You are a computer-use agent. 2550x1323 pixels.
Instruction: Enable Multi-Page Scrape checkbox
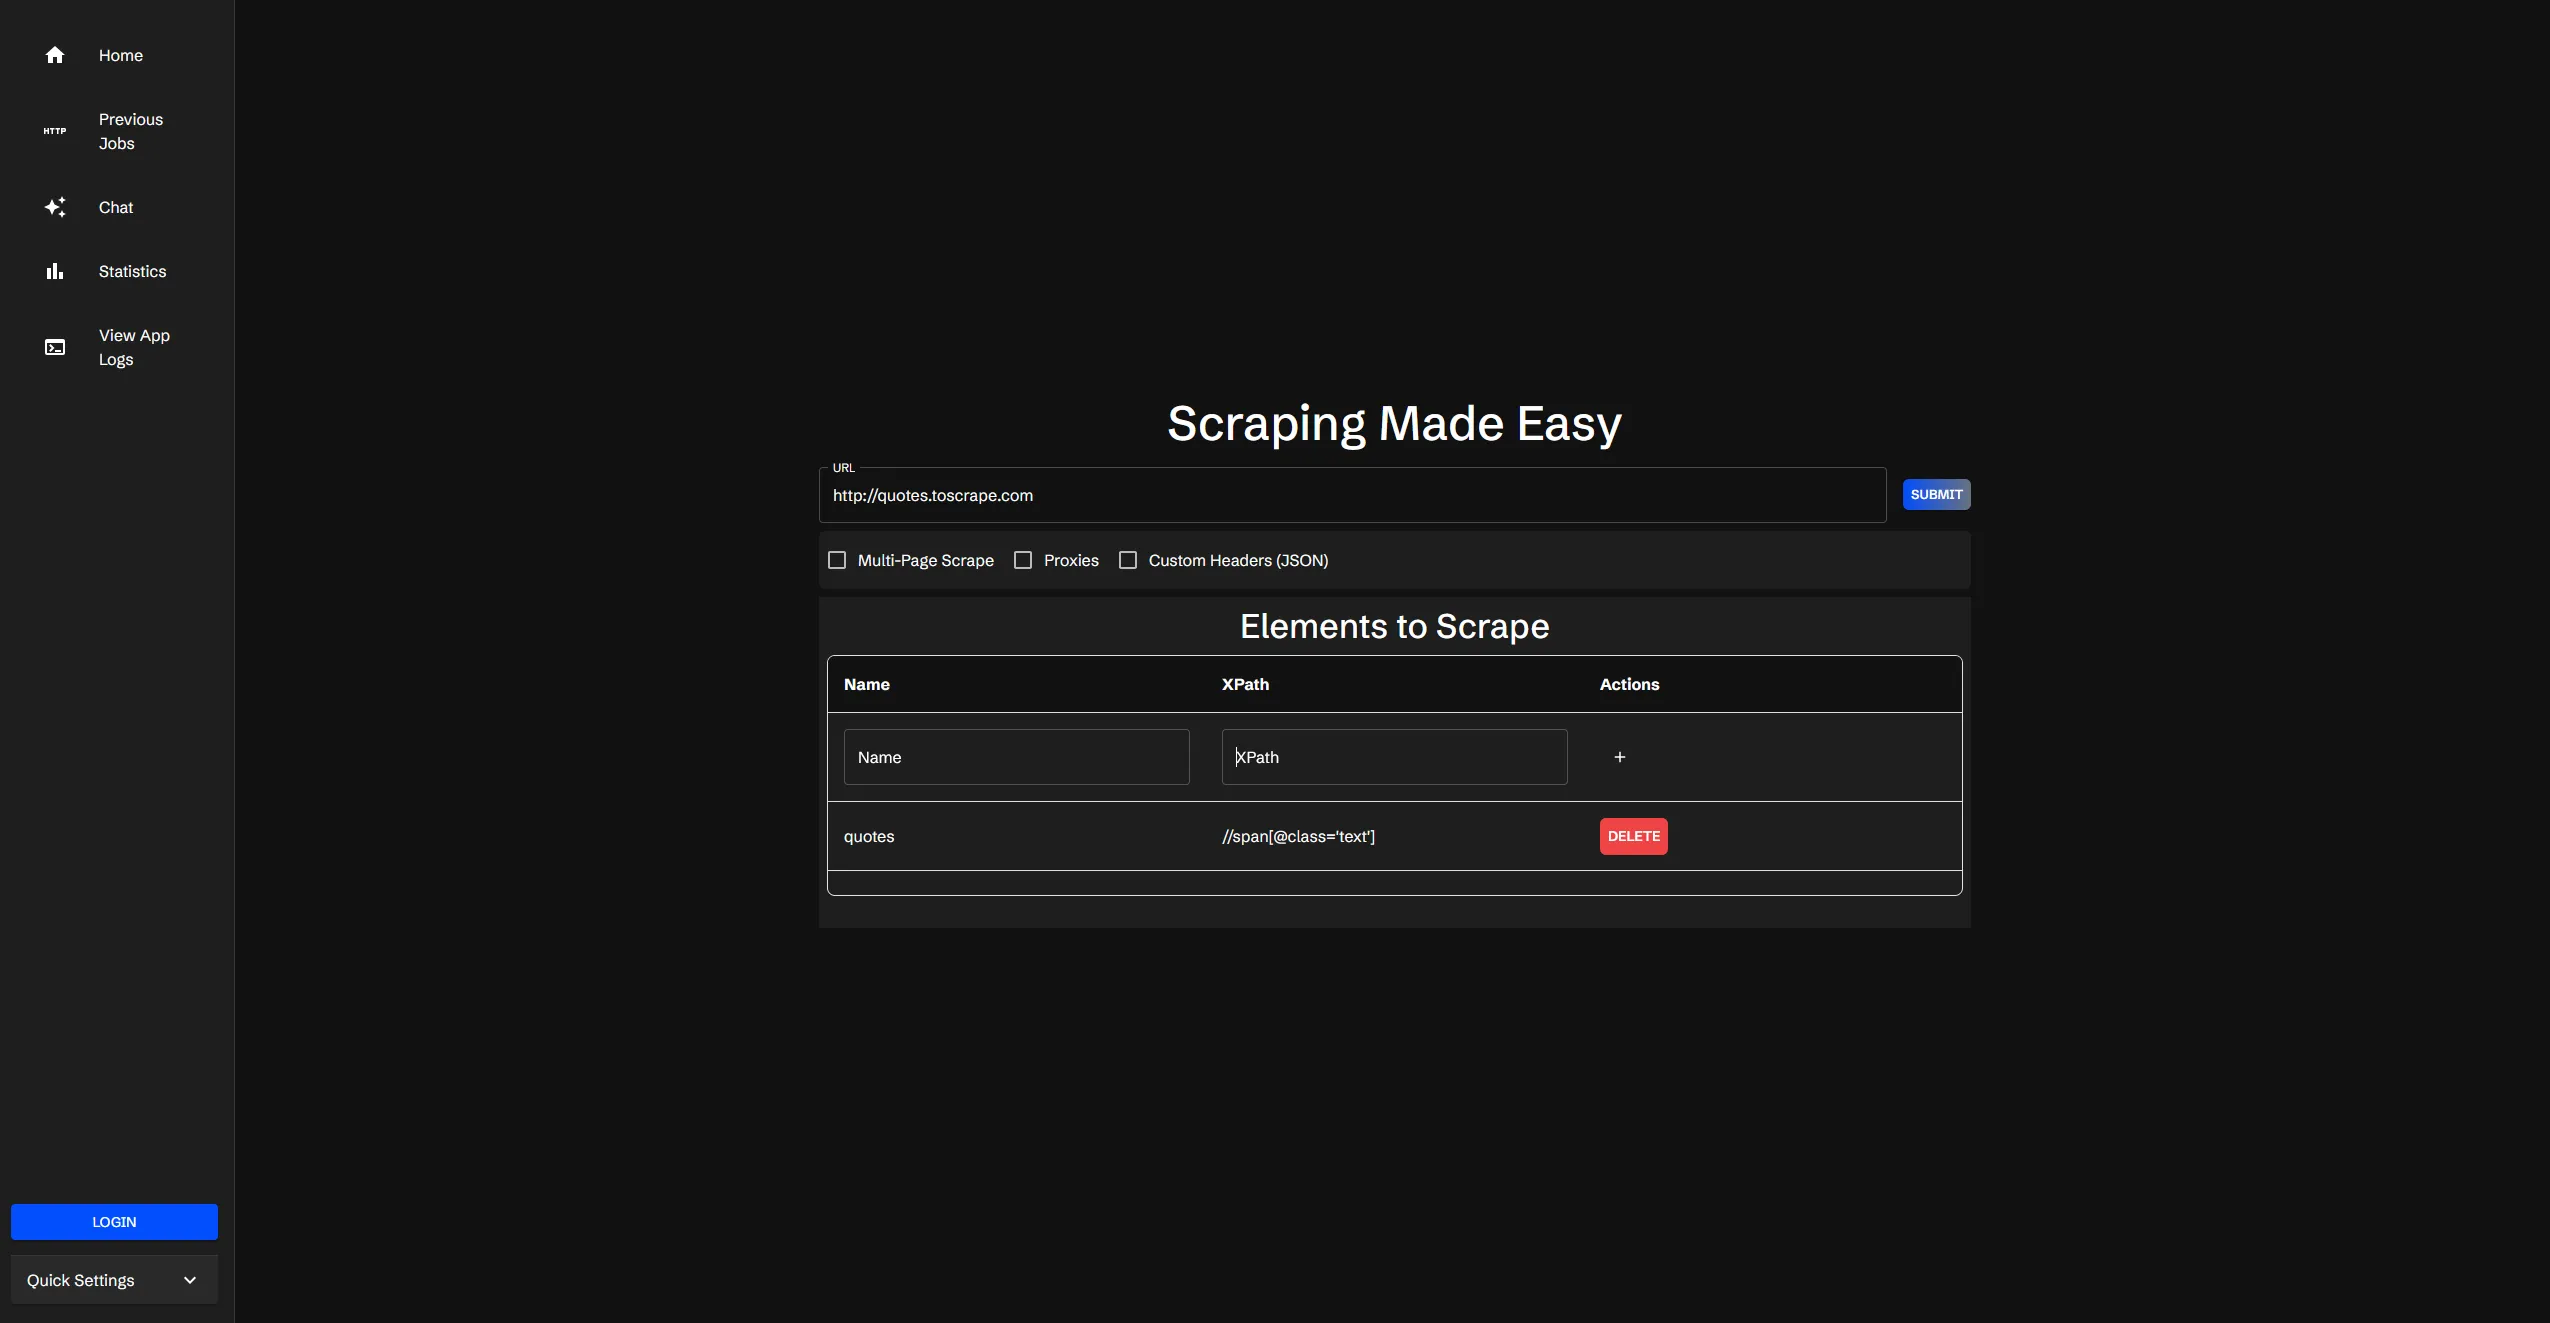coord(837,559)
